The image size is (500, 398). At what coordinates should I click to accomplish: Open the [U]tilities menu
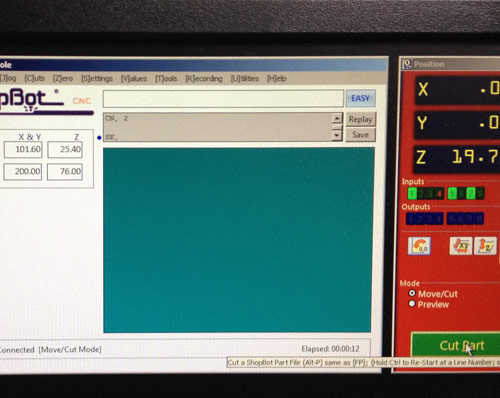245,78
